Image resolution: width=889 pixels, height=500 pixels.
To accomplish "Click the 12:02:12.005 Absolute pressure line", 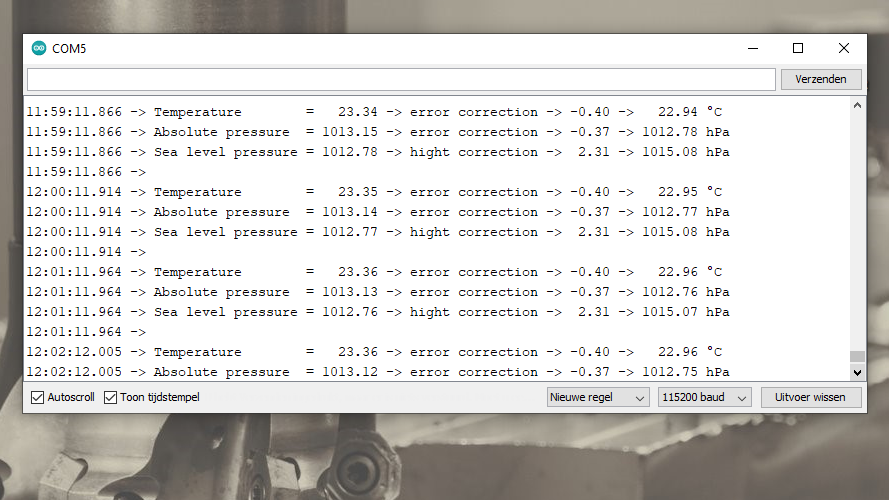I will [x=375, y=372].
